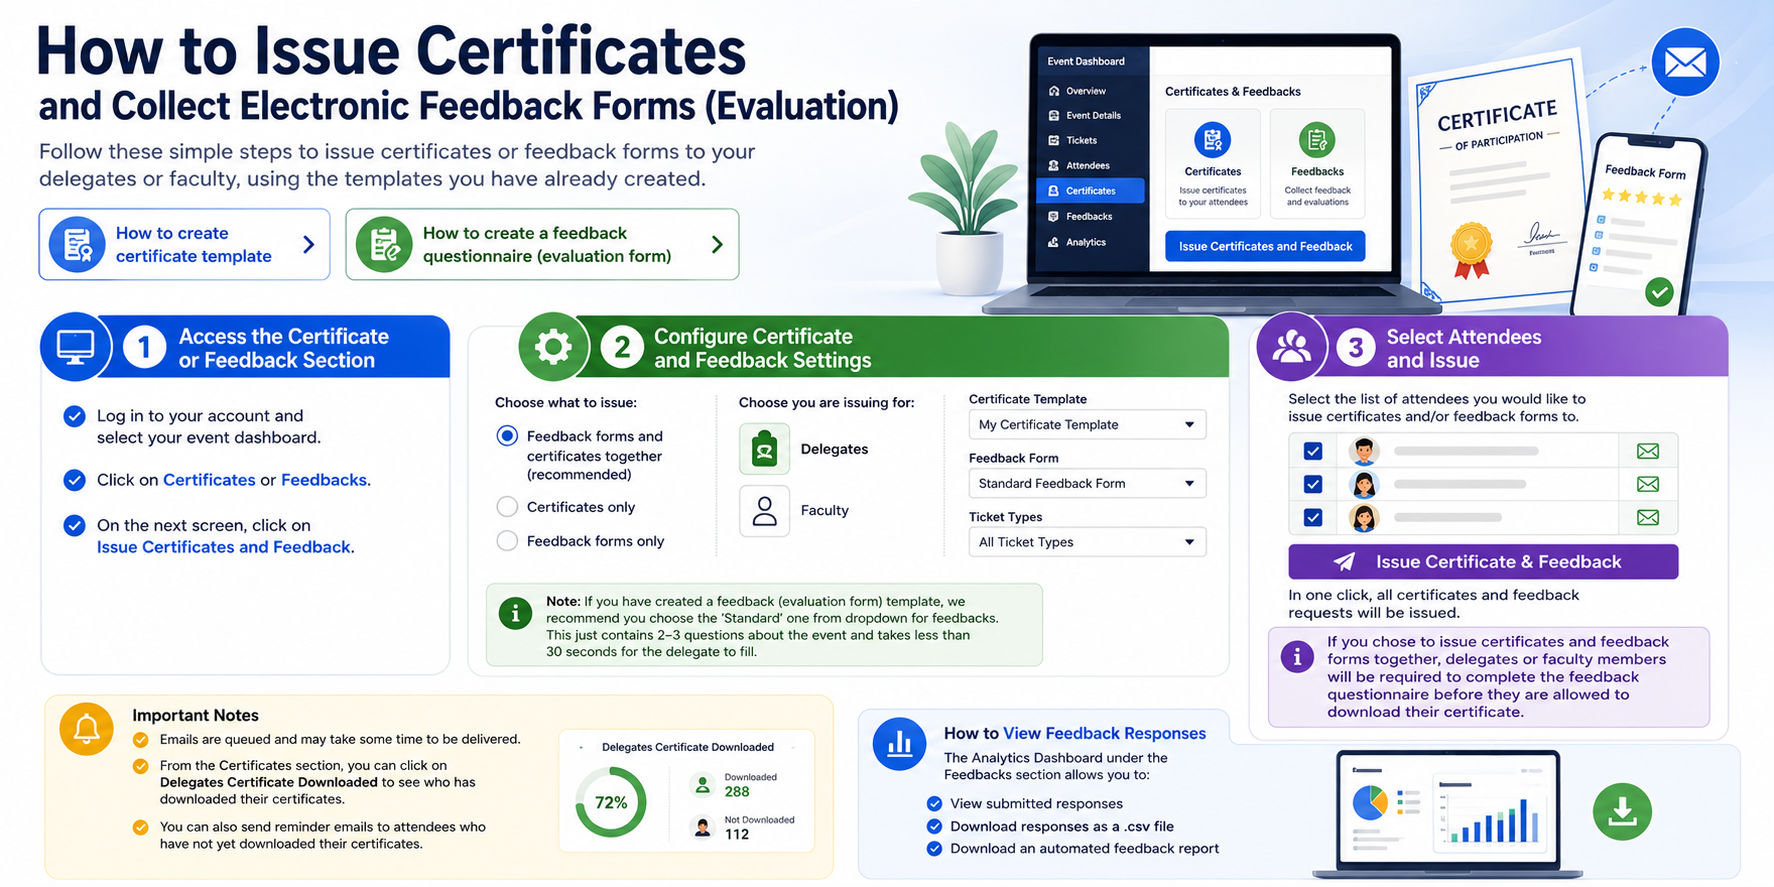The image size is (1774, 887).
Task: Click the green Delegates badge icon
Action: tap(765, 449)
